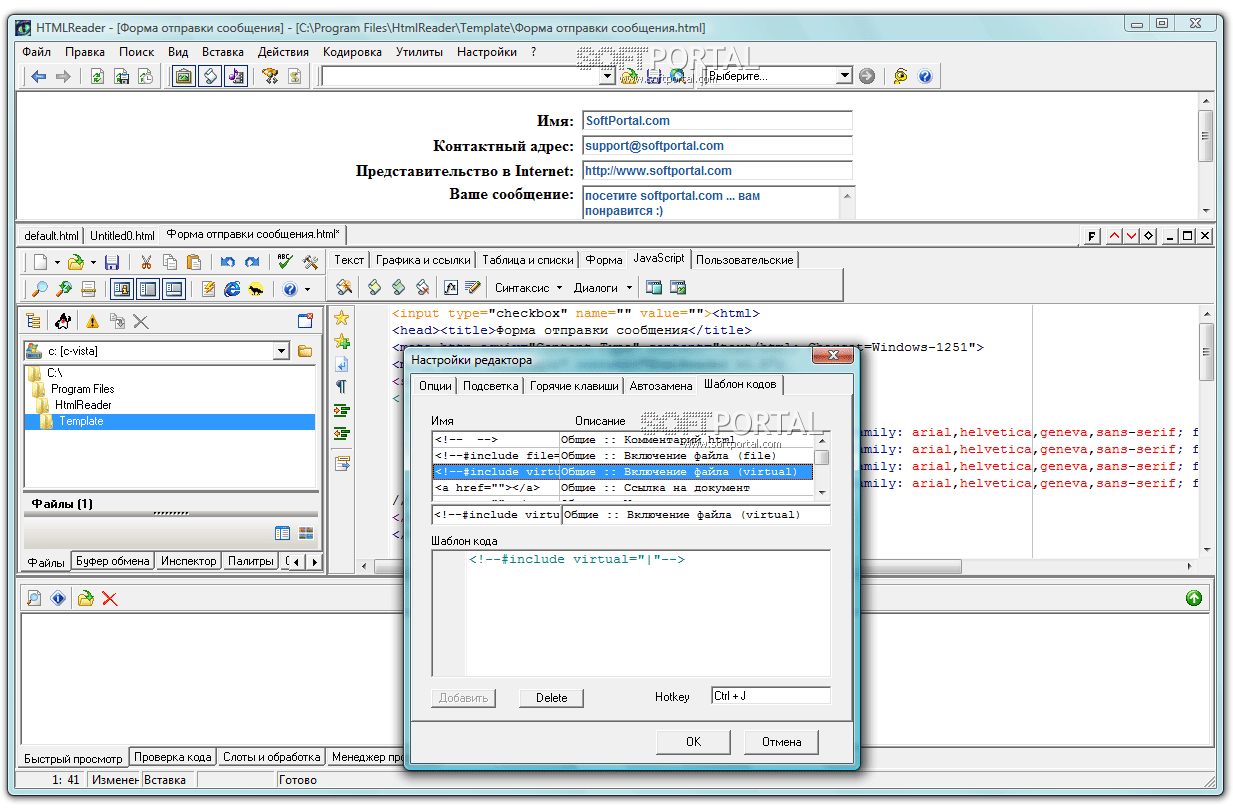Select the 'Program Files' folder in tree

(83, 389)
